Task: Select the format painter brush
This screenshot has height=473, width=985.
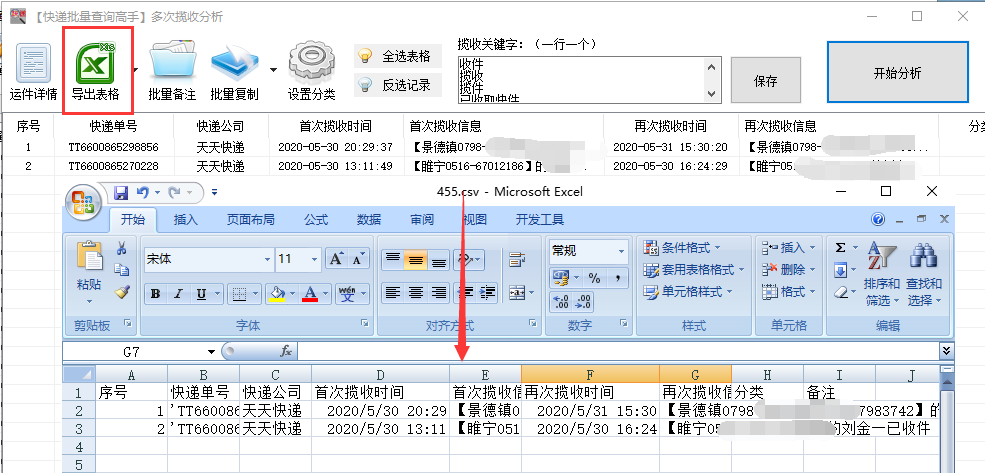Action: point(122,292)
